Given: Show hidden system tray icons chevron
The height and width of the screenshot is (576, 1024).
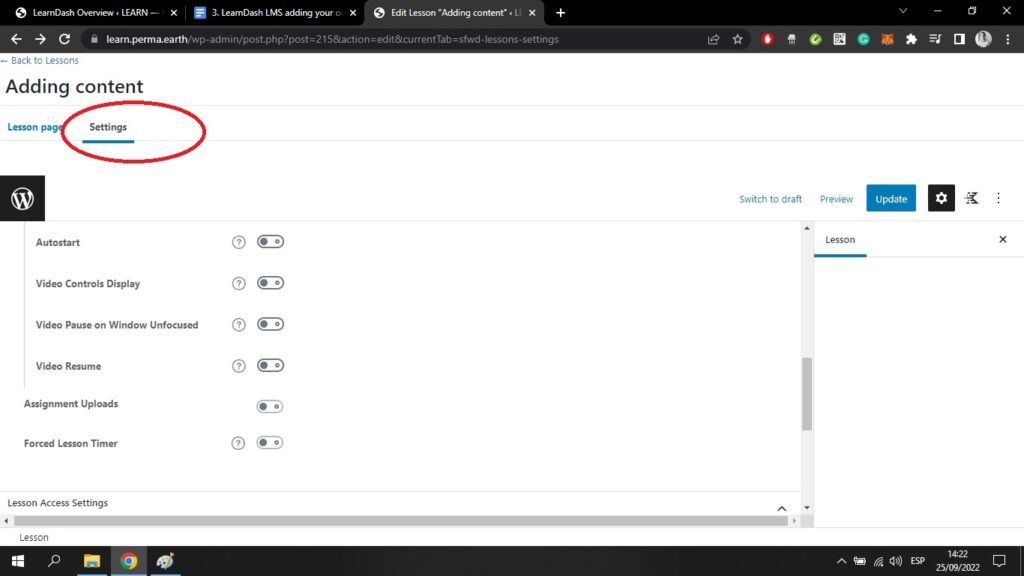Looking at the screenshot, I should 841,561.
